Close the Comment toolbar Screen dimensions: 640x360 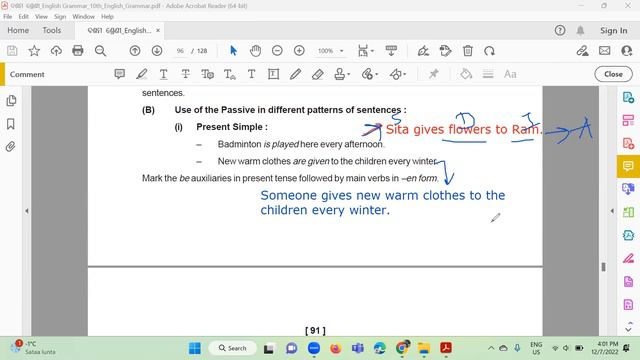coord(613,74)
